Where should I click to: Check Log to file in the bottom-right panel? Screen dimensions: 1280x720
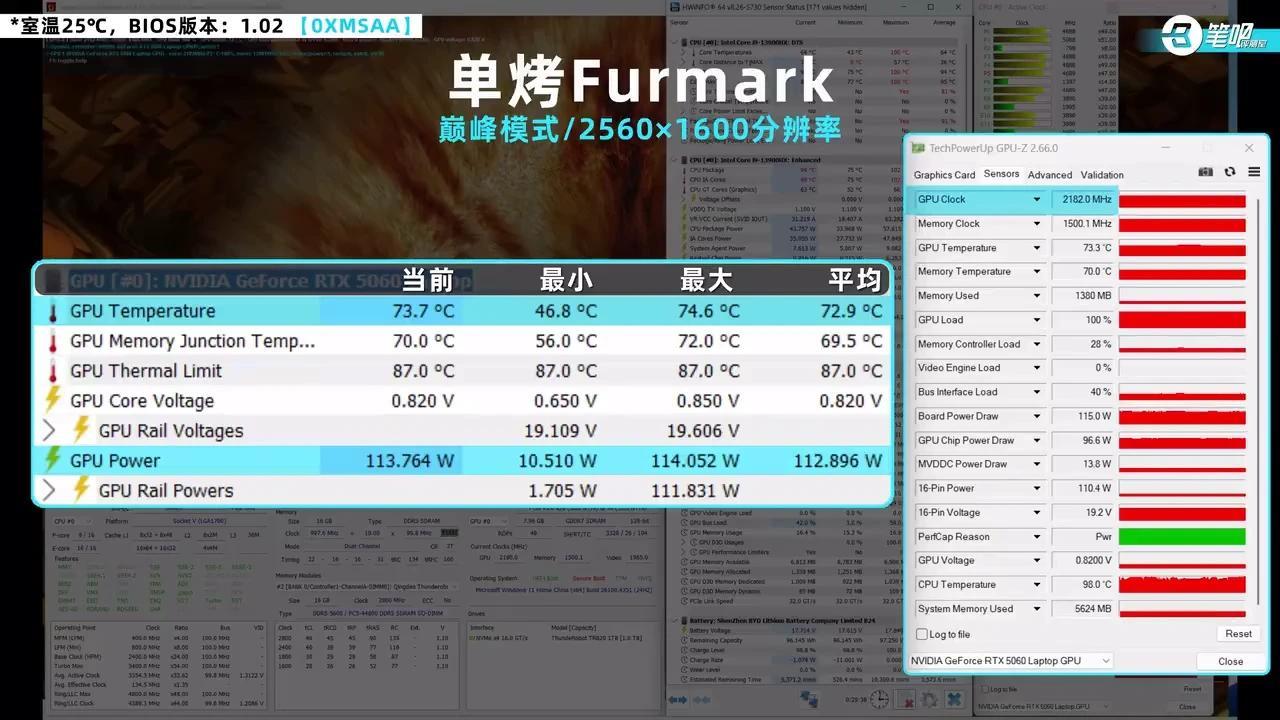tap(985, 689)
